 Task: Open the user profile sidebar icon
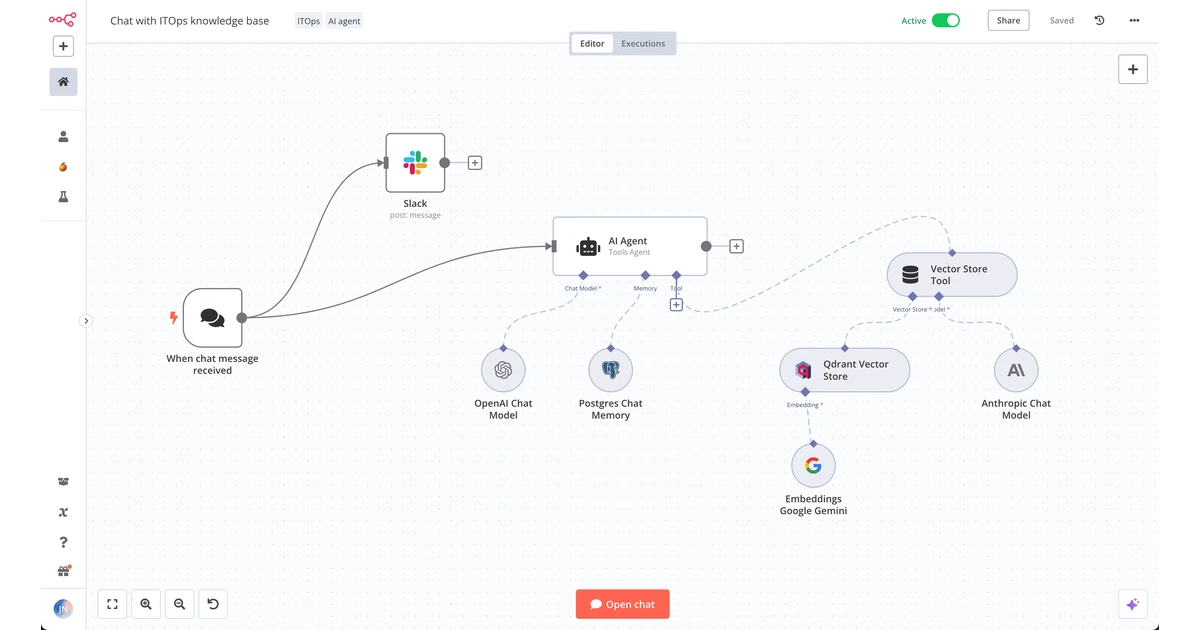pyautogui.click(x=63, y=137)
